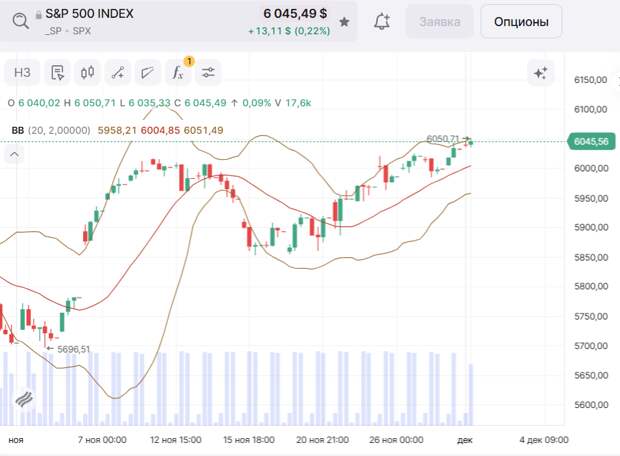Click the 6 045,49 $ price value
Viewport: 620px width, 456px height.
[x=295, y=14]
